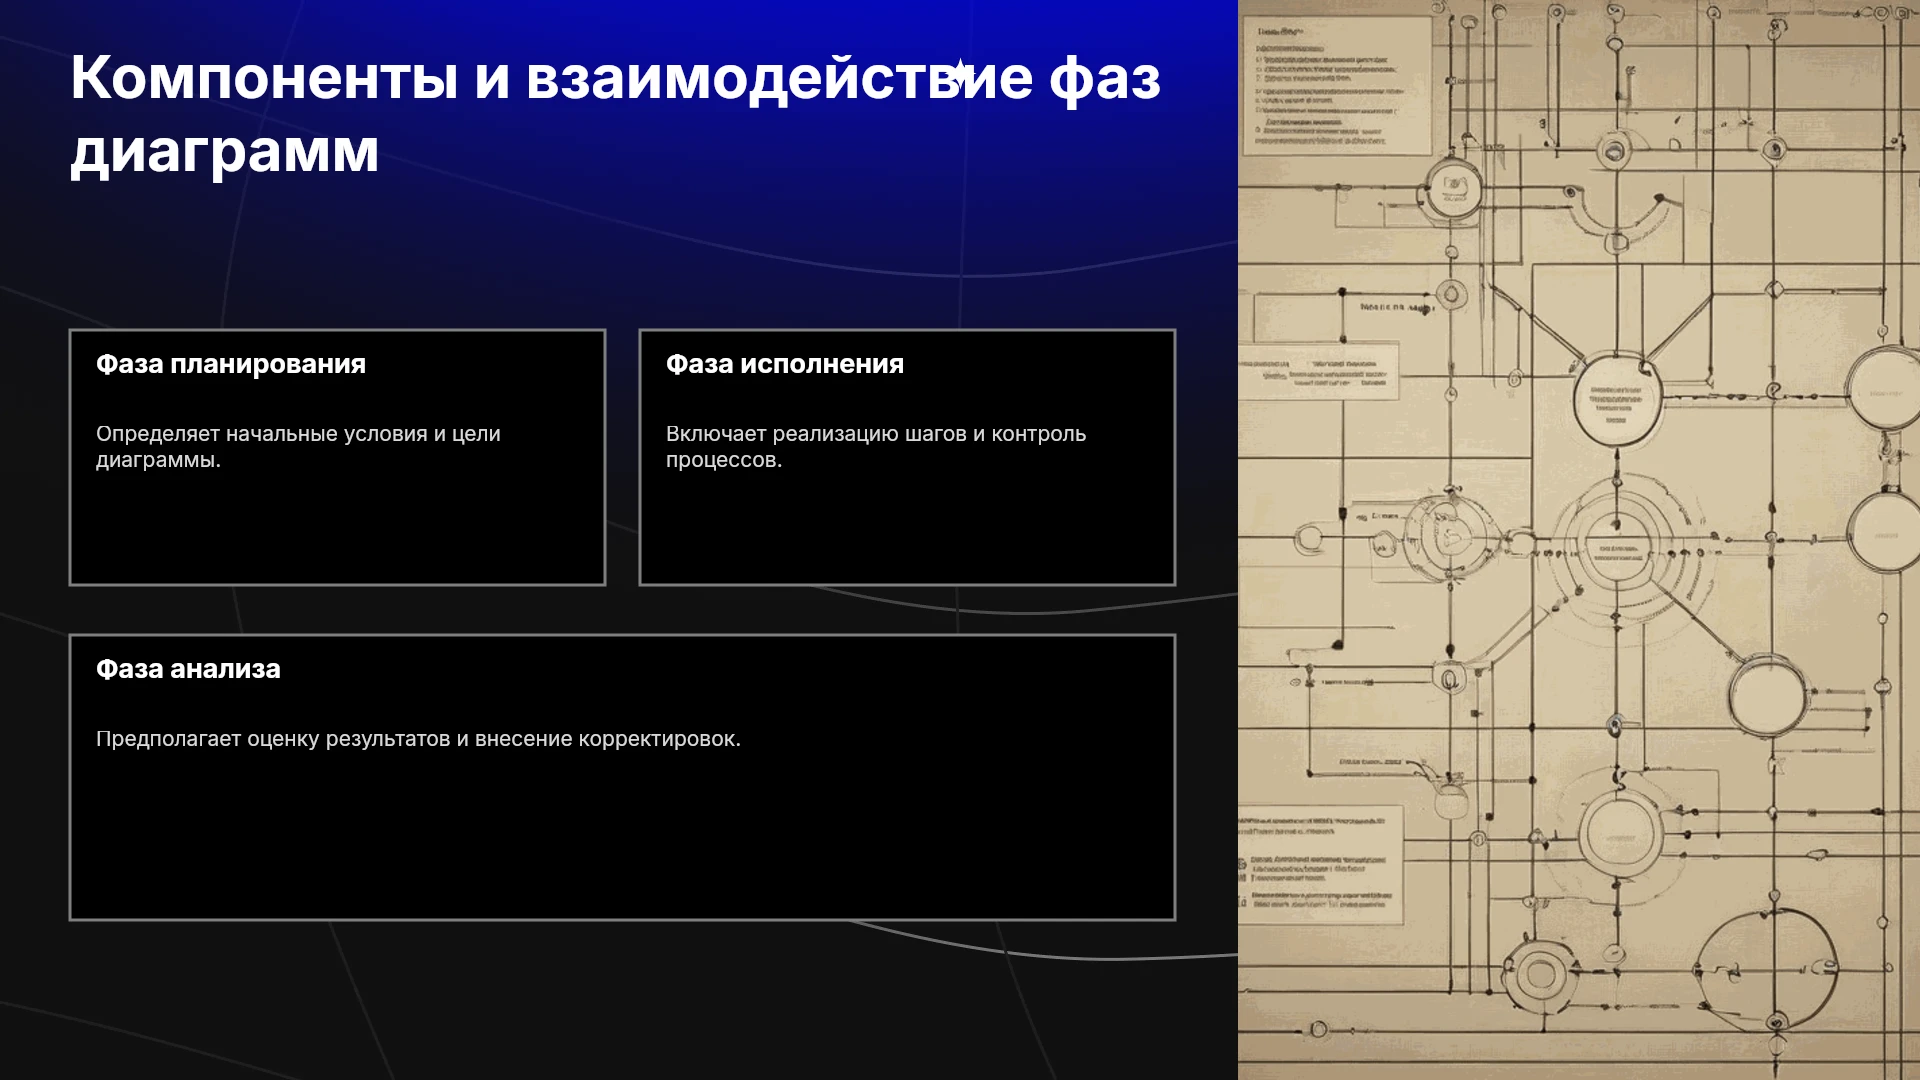1920x1080 pixels.
Task: Click the small star icon in the title
Action: click(x=959, y=72)
